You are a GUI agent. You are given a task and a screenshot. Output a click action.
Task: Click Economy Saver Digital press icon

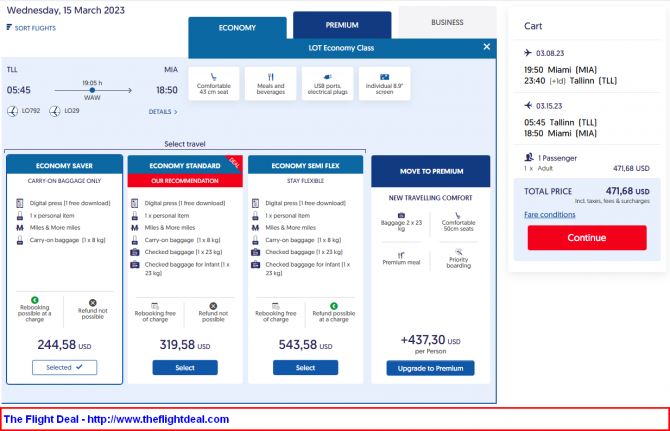20,203
